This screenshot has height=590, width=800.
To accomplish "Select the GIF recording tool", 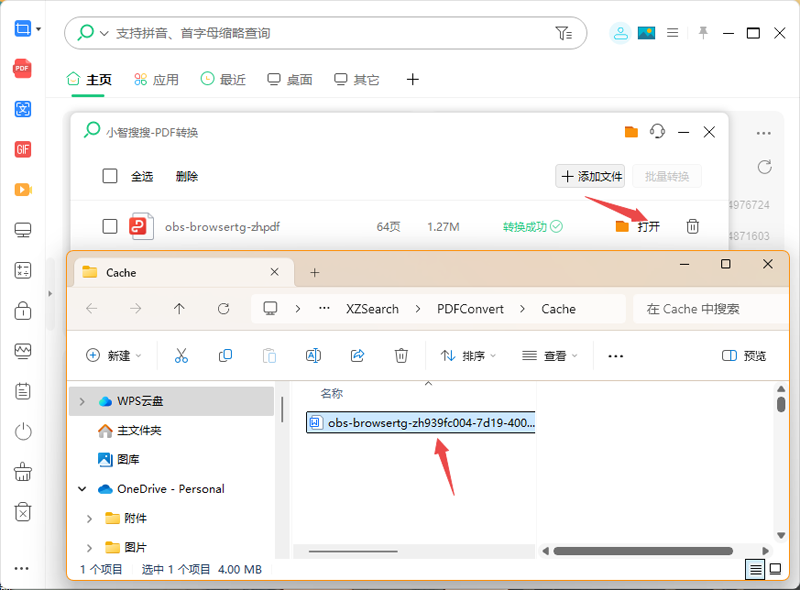I will (21, 148).
